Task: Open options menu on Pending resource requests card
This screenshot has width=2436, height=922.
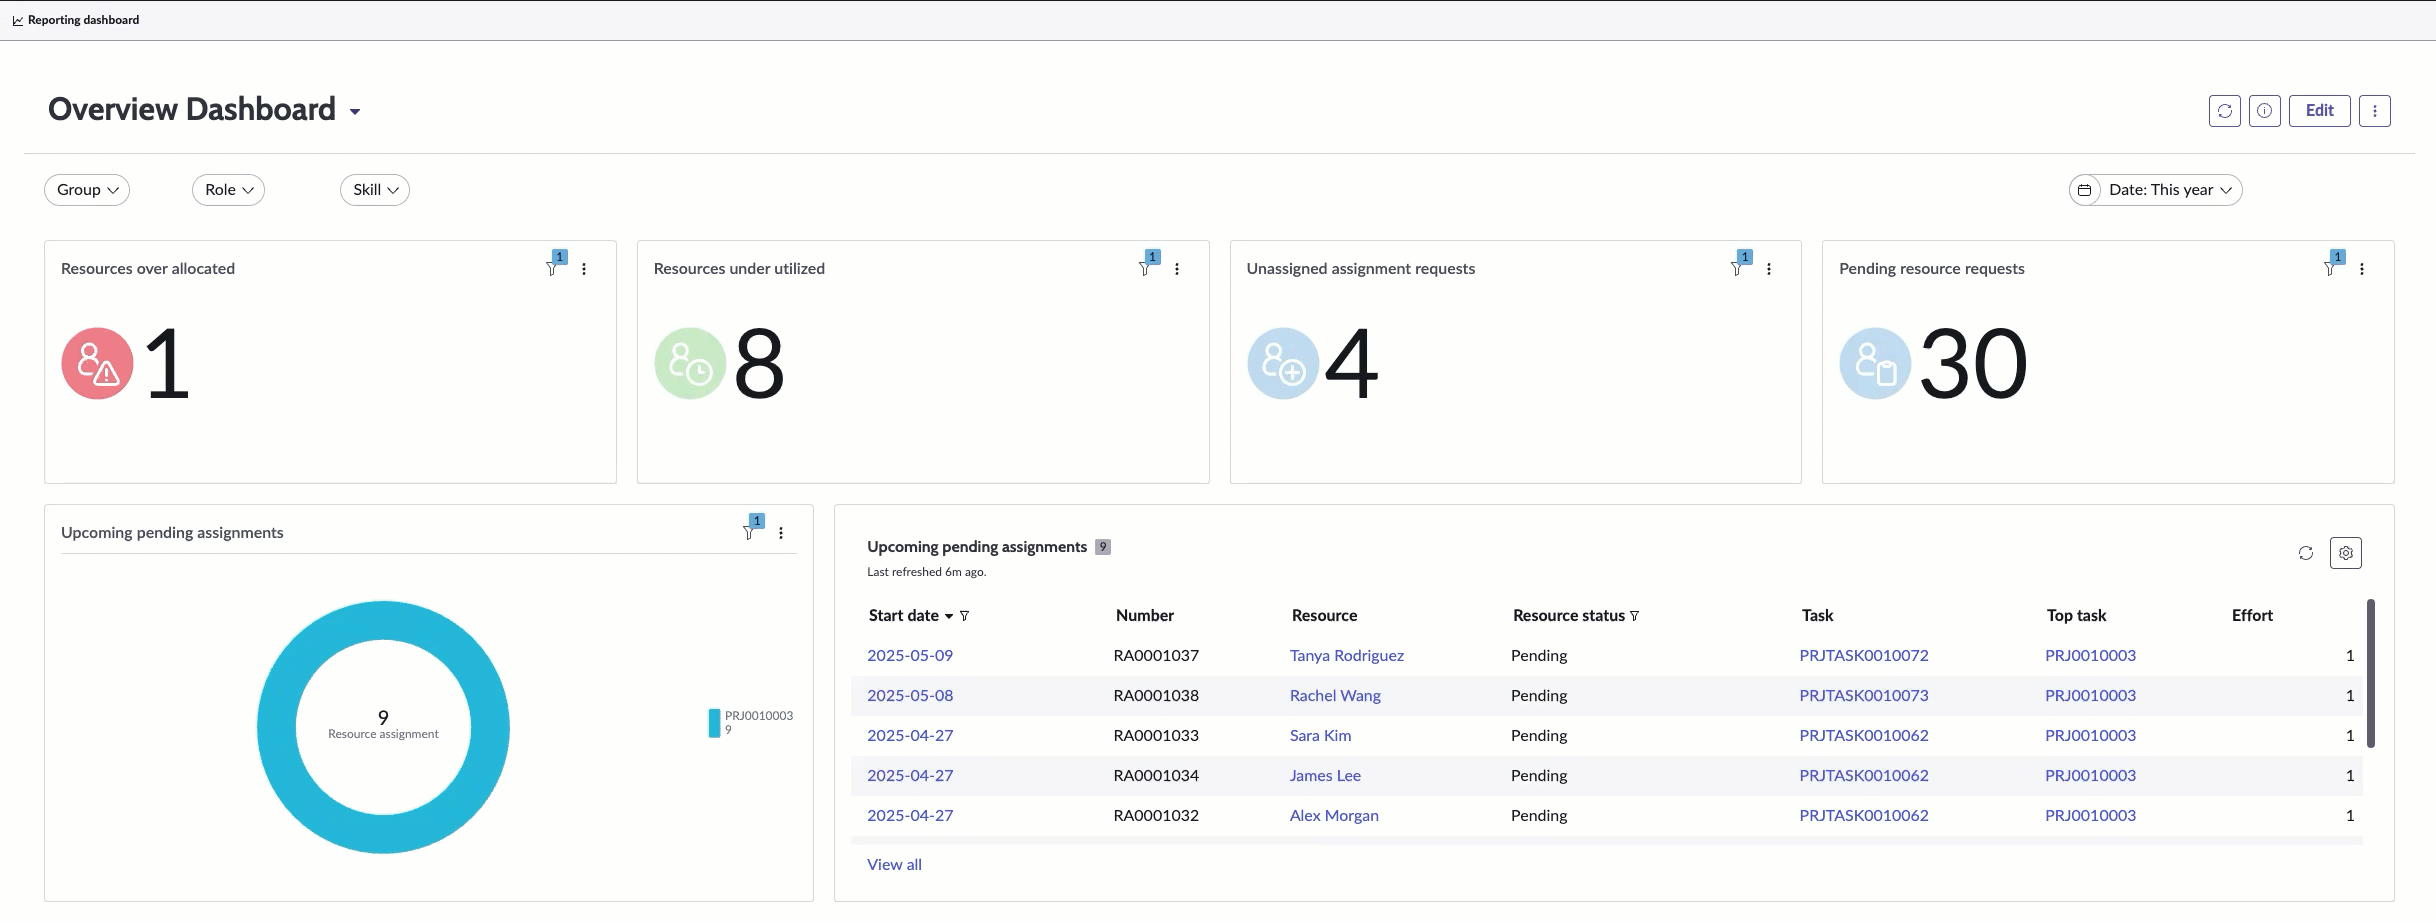Action: 2362,269
